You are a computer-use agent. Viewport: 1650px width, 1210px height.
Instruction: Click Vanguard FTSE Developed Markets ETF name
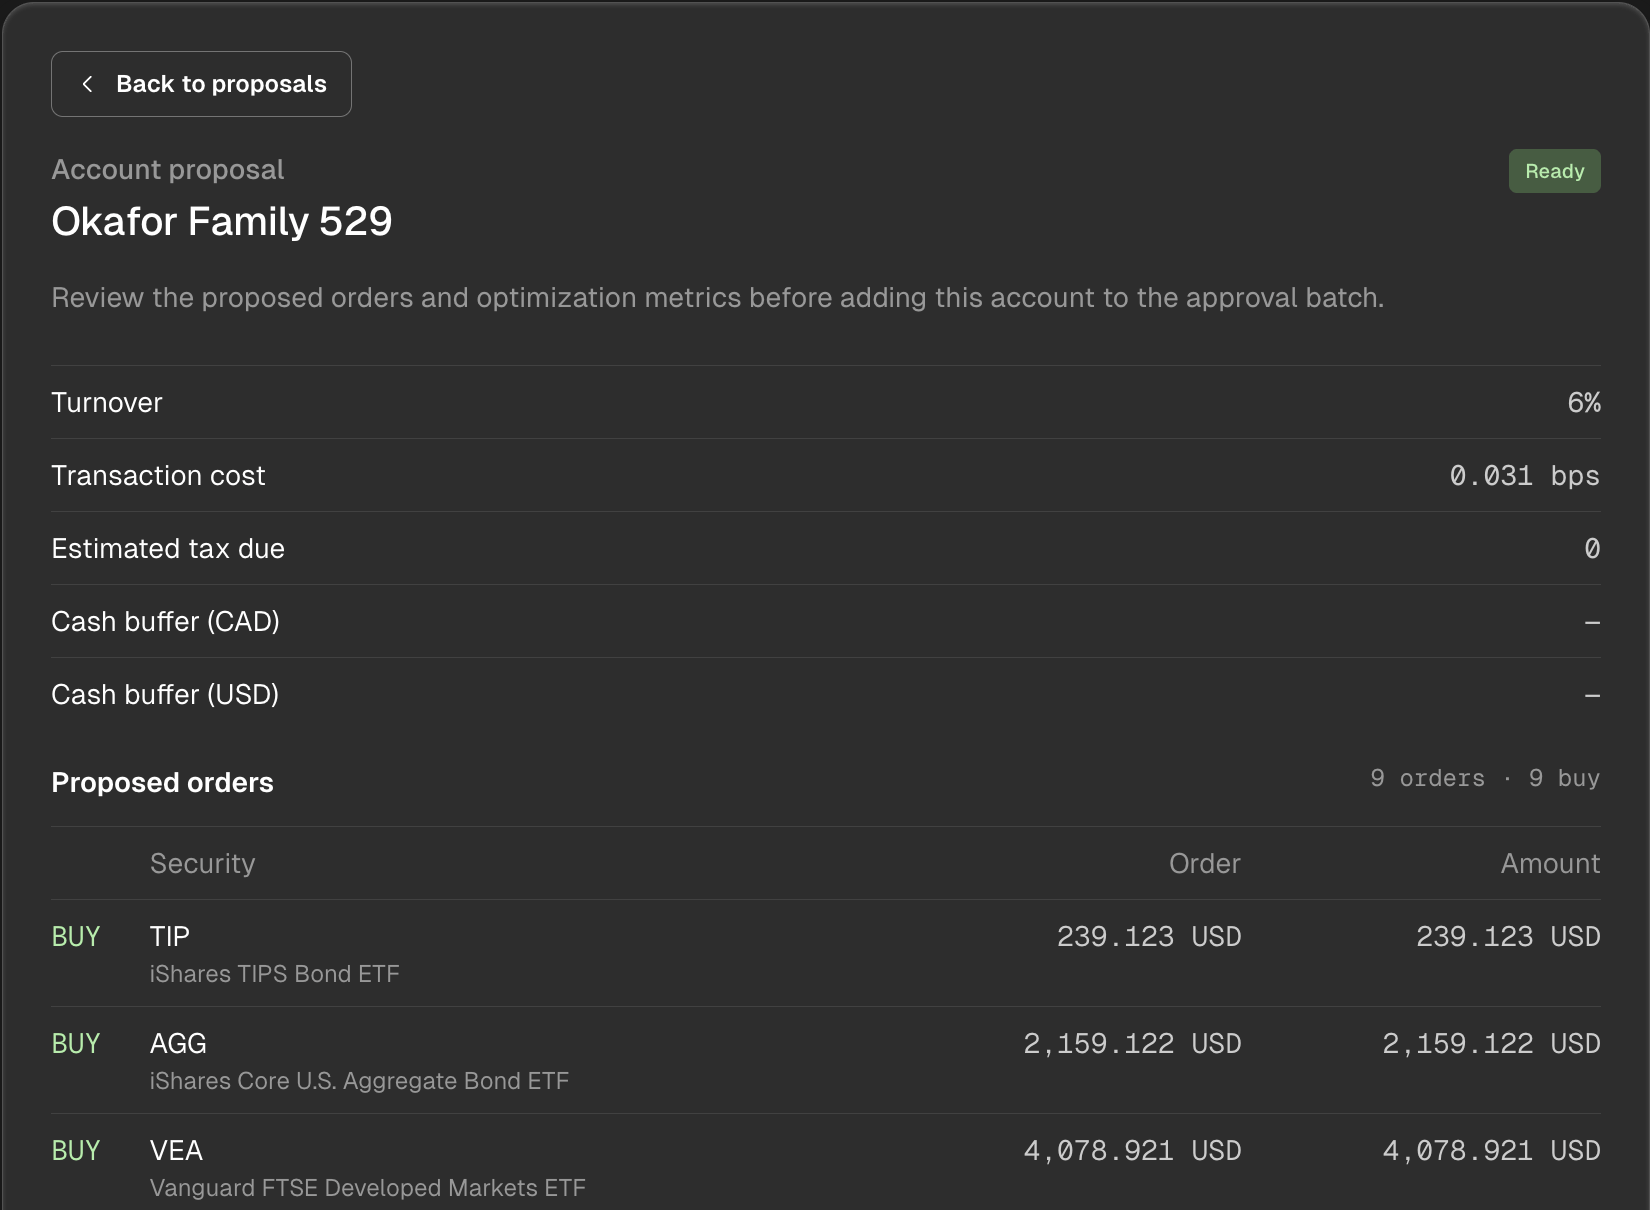[x=368, y=1187]
